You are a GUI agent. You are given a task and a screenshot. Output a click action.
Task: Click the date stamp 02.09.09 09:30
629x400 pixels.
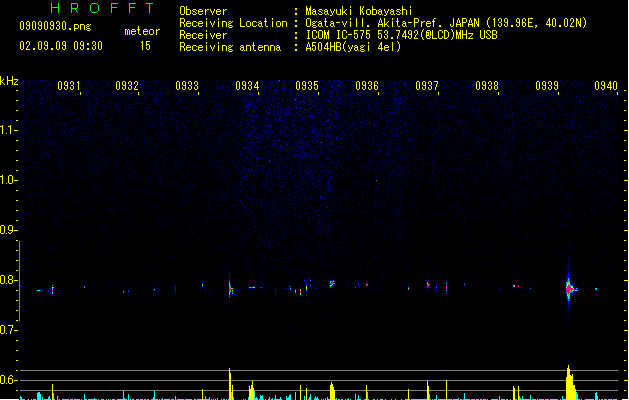61,46
